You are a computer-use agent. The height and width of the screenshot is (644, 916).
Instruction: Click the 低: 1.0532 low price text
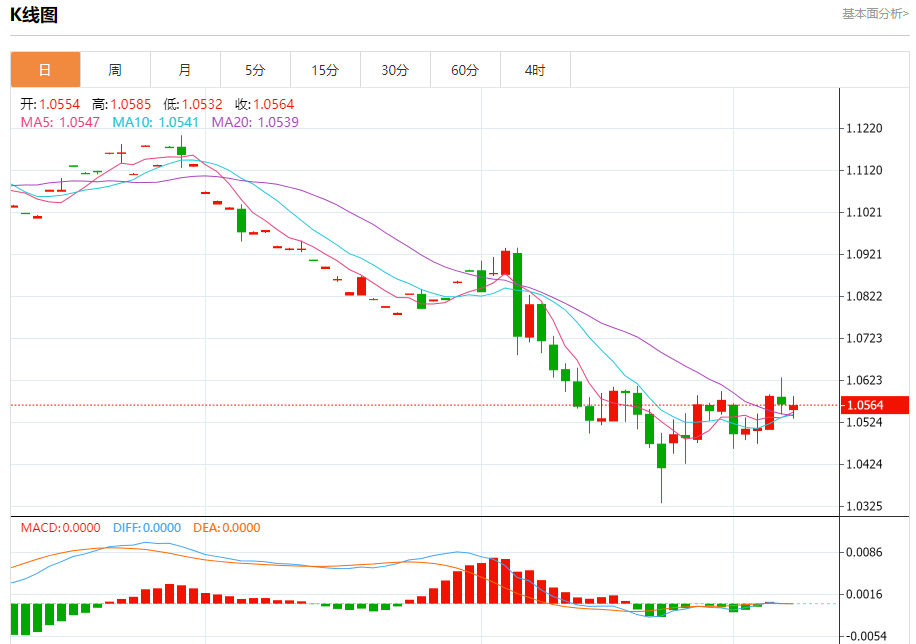[193, 105]
